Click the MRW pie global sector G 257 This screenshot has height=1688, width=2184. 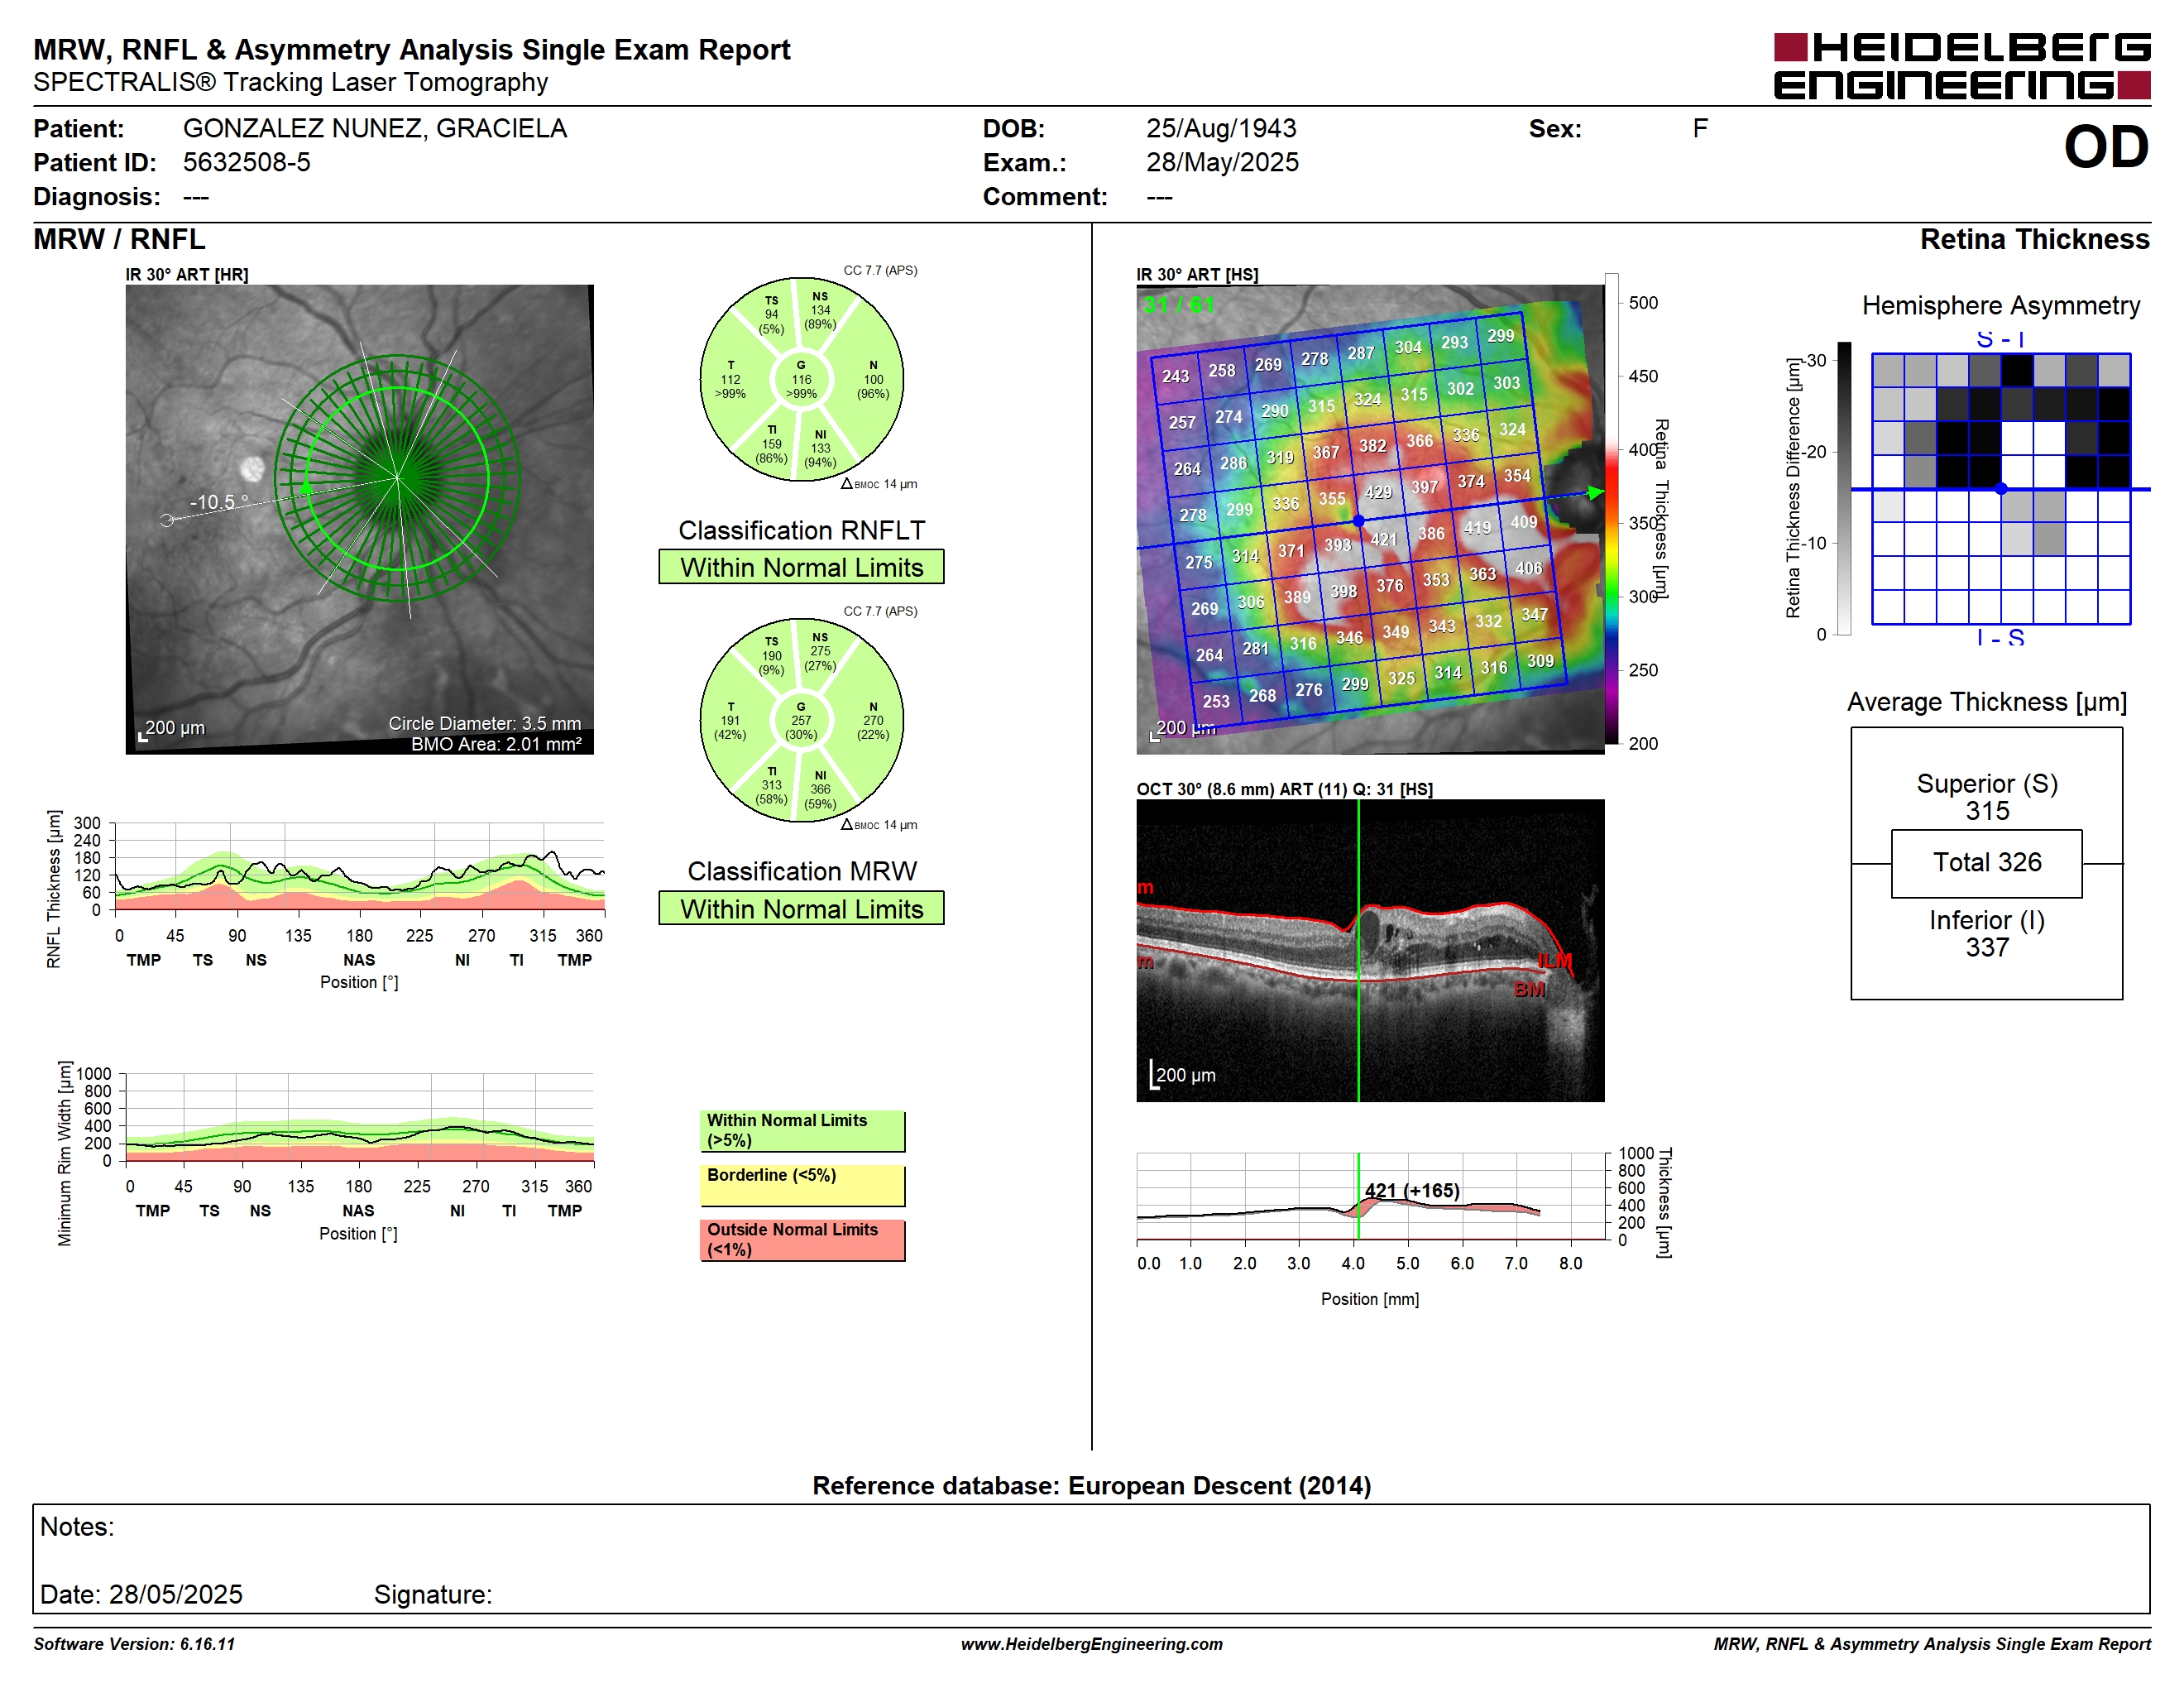(x=801, y=720)
